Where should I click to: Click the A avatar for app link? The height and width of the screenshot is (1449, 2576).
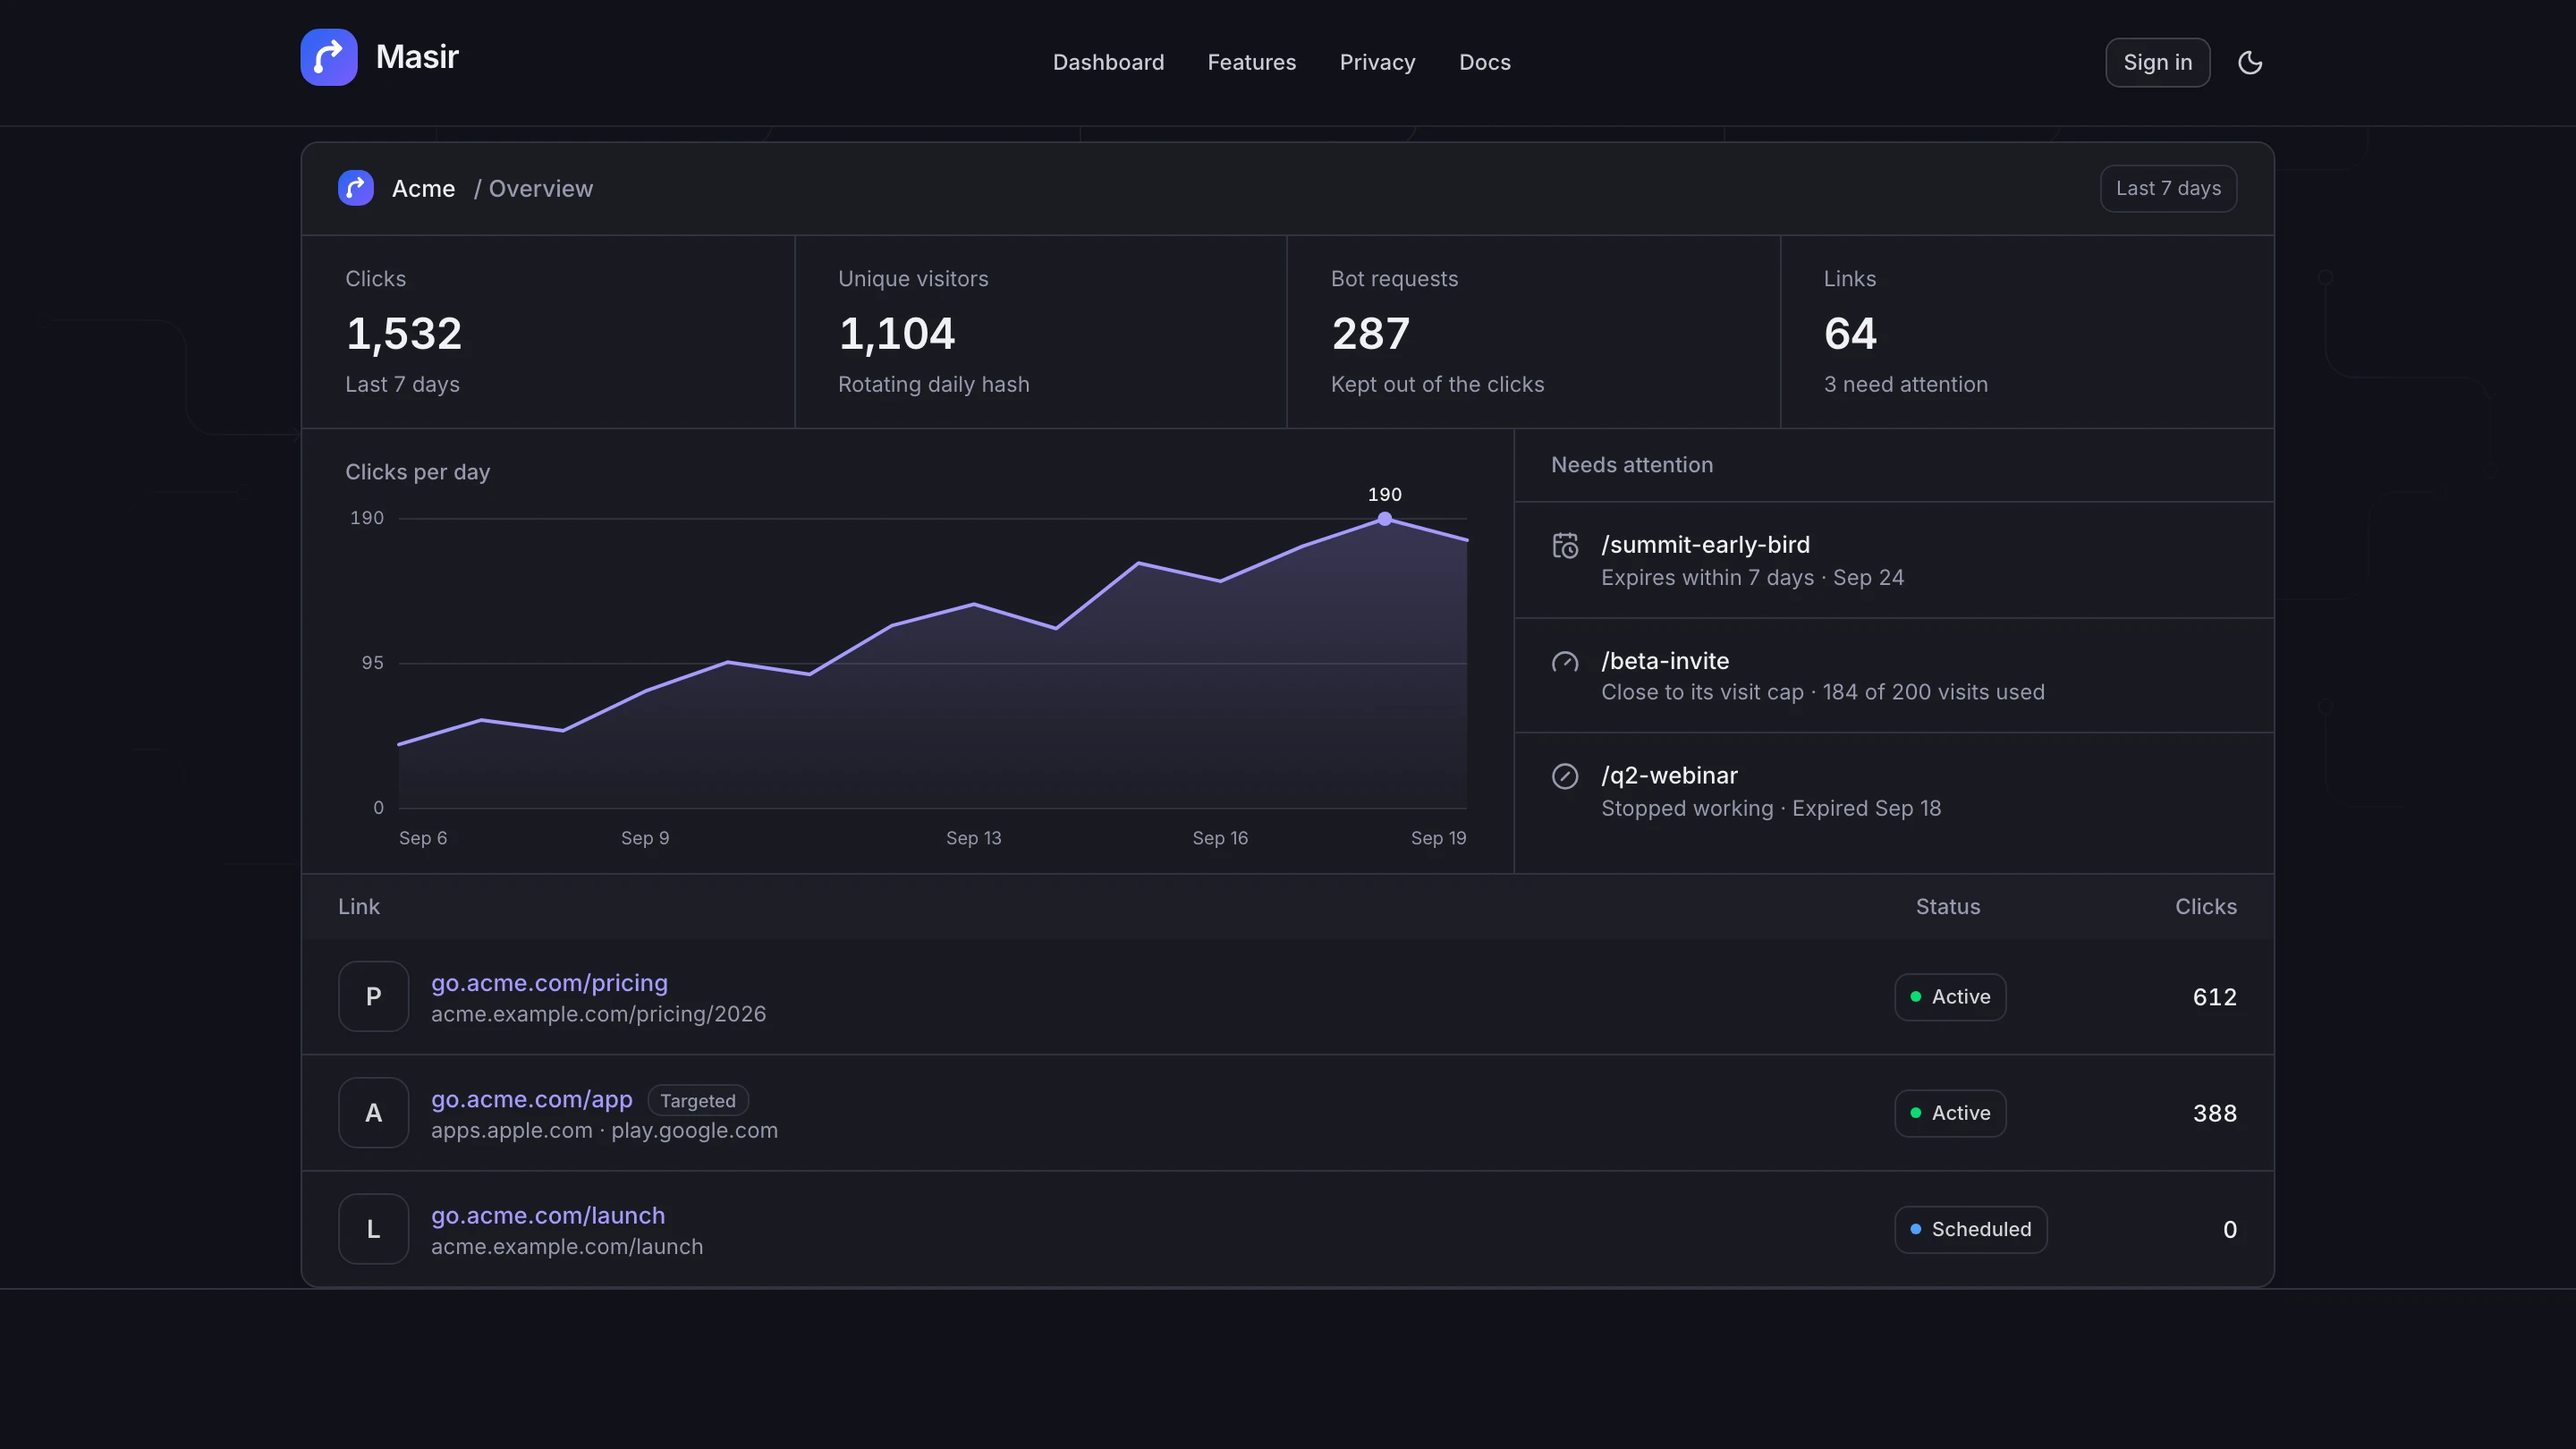(x=373, y=1113)
